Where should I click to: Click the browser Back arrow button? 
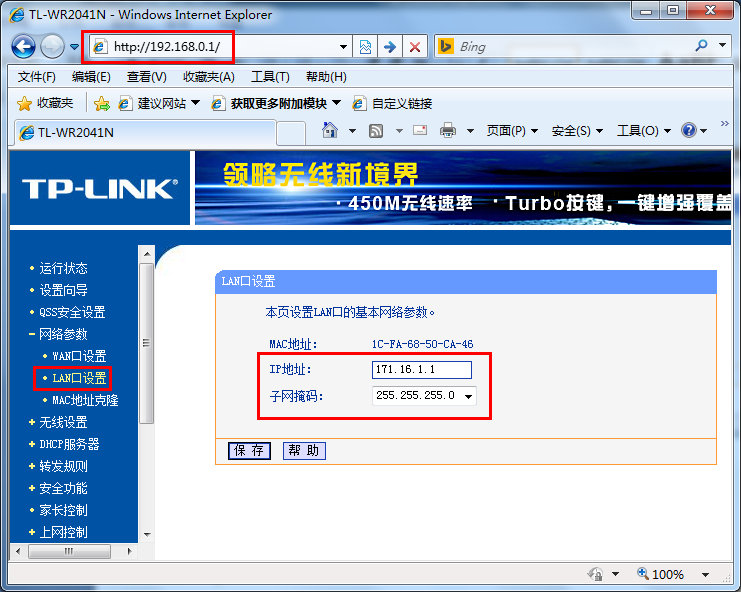[23, 46]
